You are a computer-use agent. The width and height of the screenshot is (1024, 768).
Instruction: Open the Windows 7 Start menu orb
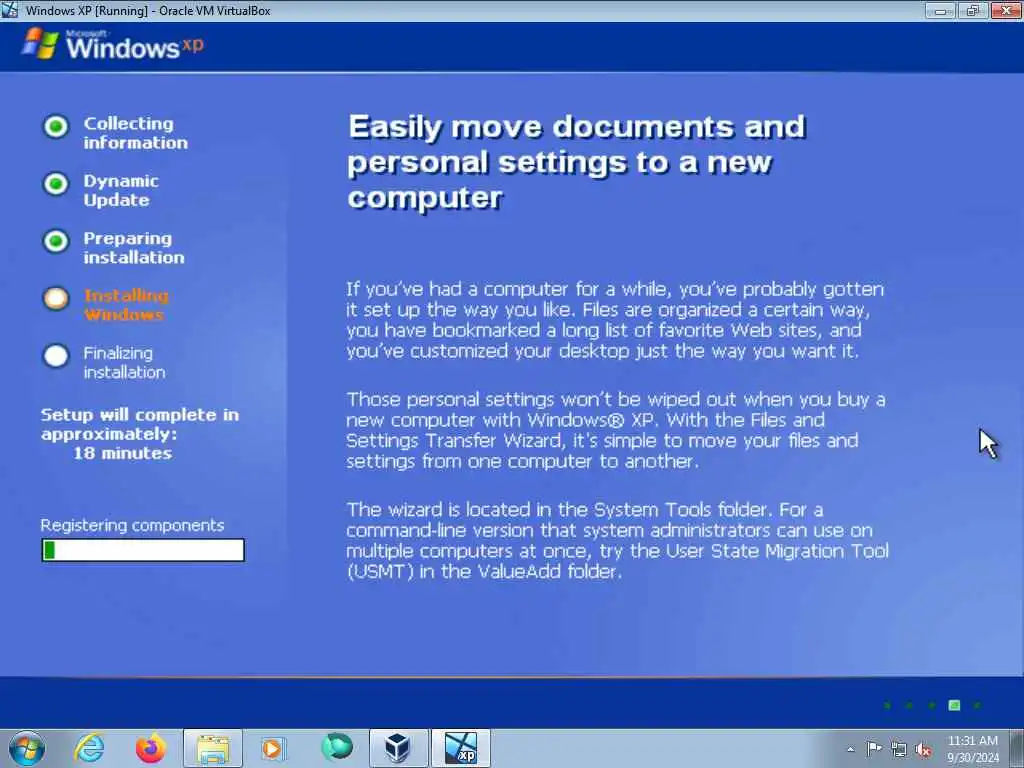click(27, 748)
